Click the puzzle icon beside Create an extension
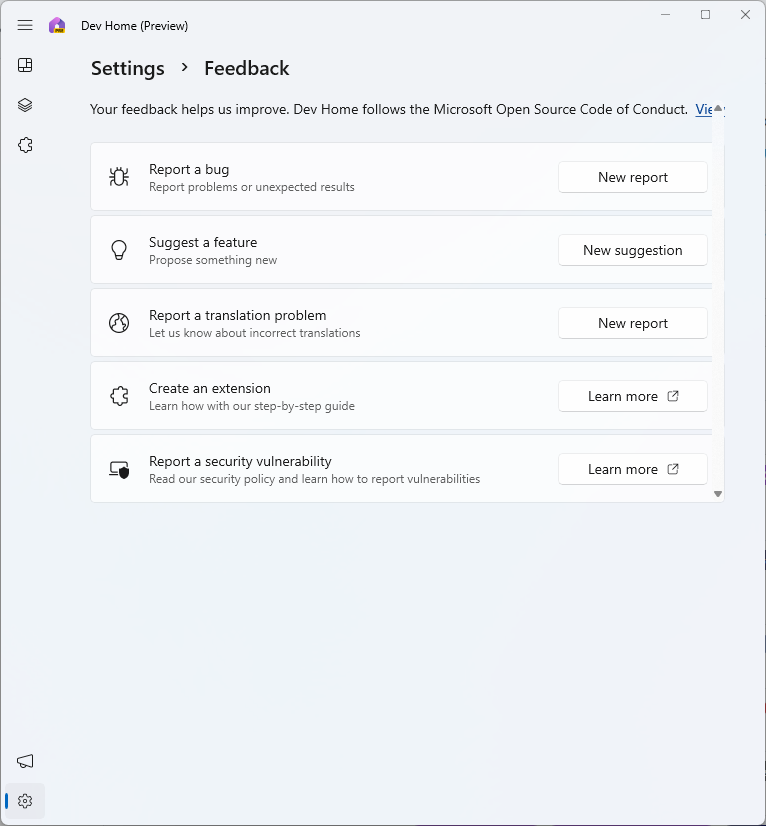The height and width of the screenshot is (826, 766). [x=119, y=395]
